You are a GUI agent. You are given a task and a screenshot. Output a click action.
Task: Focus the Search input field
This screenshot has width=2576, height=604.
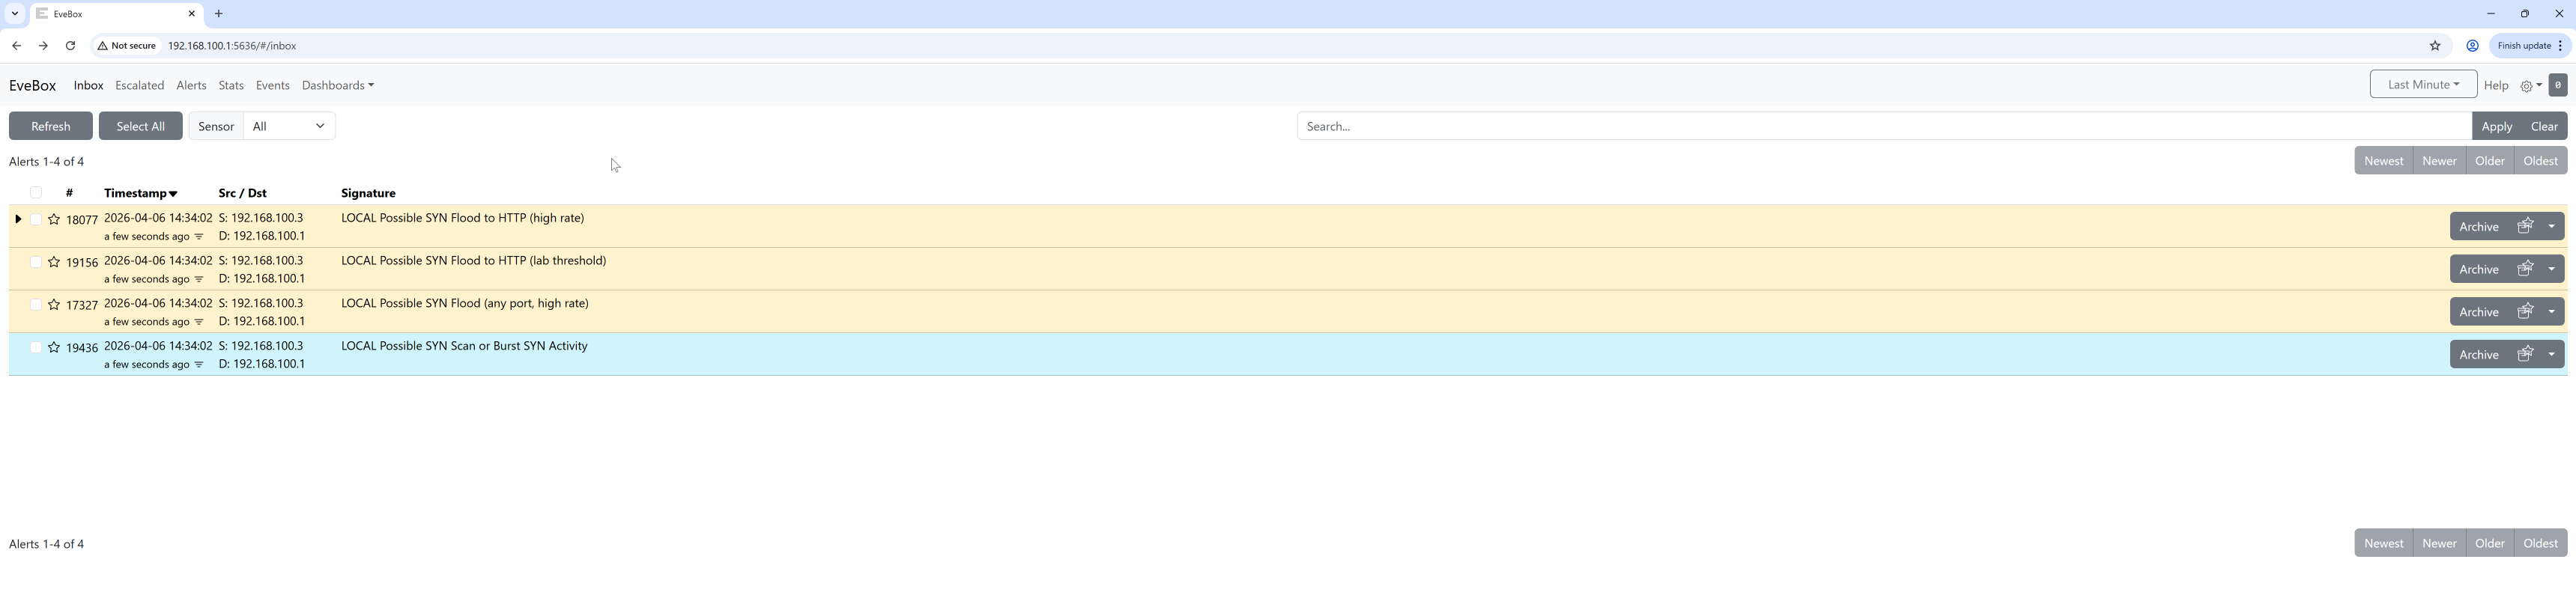1884,126
